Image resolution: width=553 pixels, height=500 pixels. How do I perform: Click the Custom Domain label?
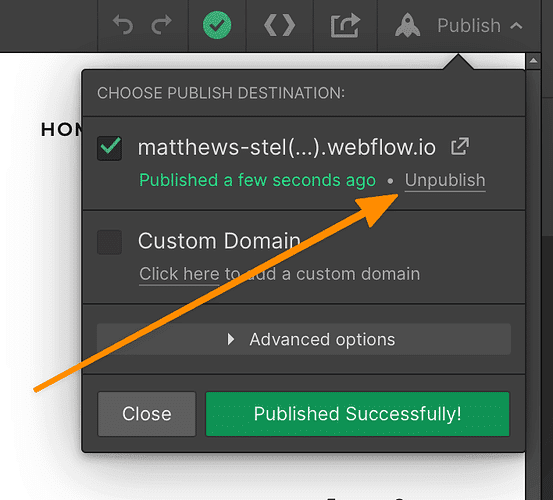click(219, 241)
